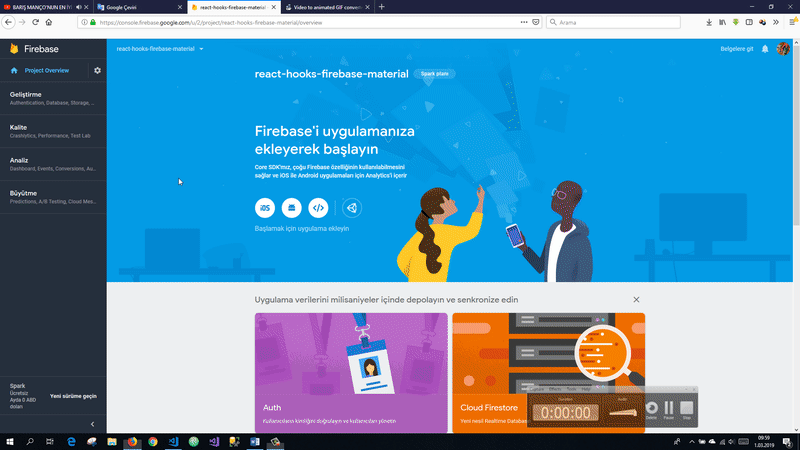Open recorder Effects menu
Image resolution: width=800 pixels, height=450 pixels.
(x=555, y=389)
